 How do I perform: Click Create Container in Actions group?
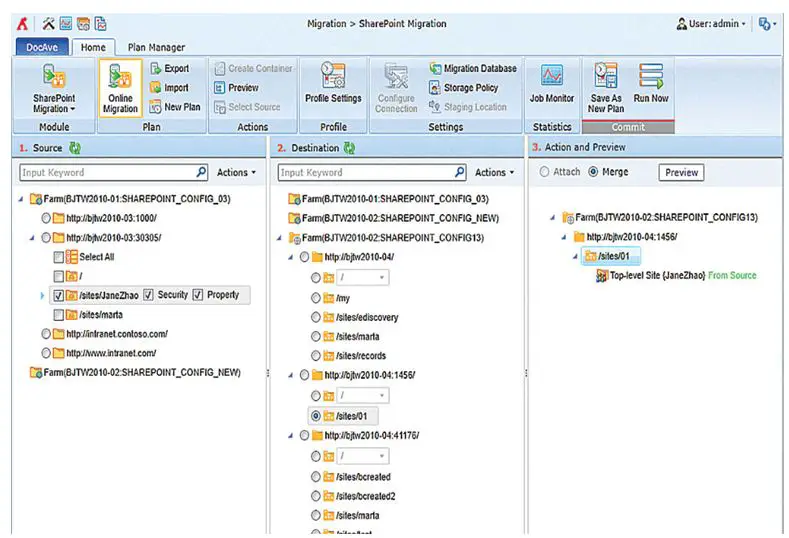(x=254, y=68)
